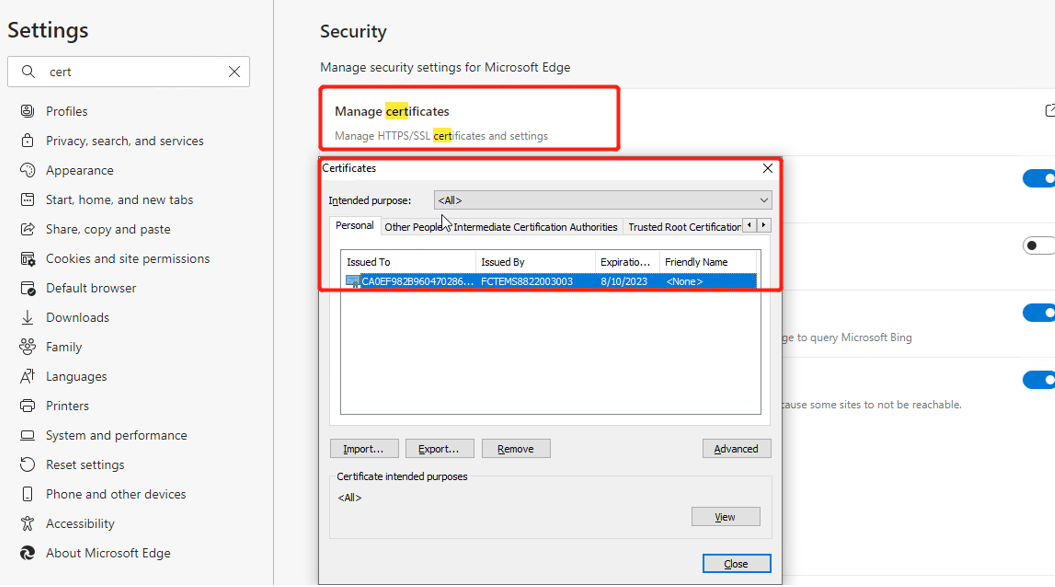Click the Import button
The width and height of the screenshot is (1055, 587).
[x=364, y=449]
